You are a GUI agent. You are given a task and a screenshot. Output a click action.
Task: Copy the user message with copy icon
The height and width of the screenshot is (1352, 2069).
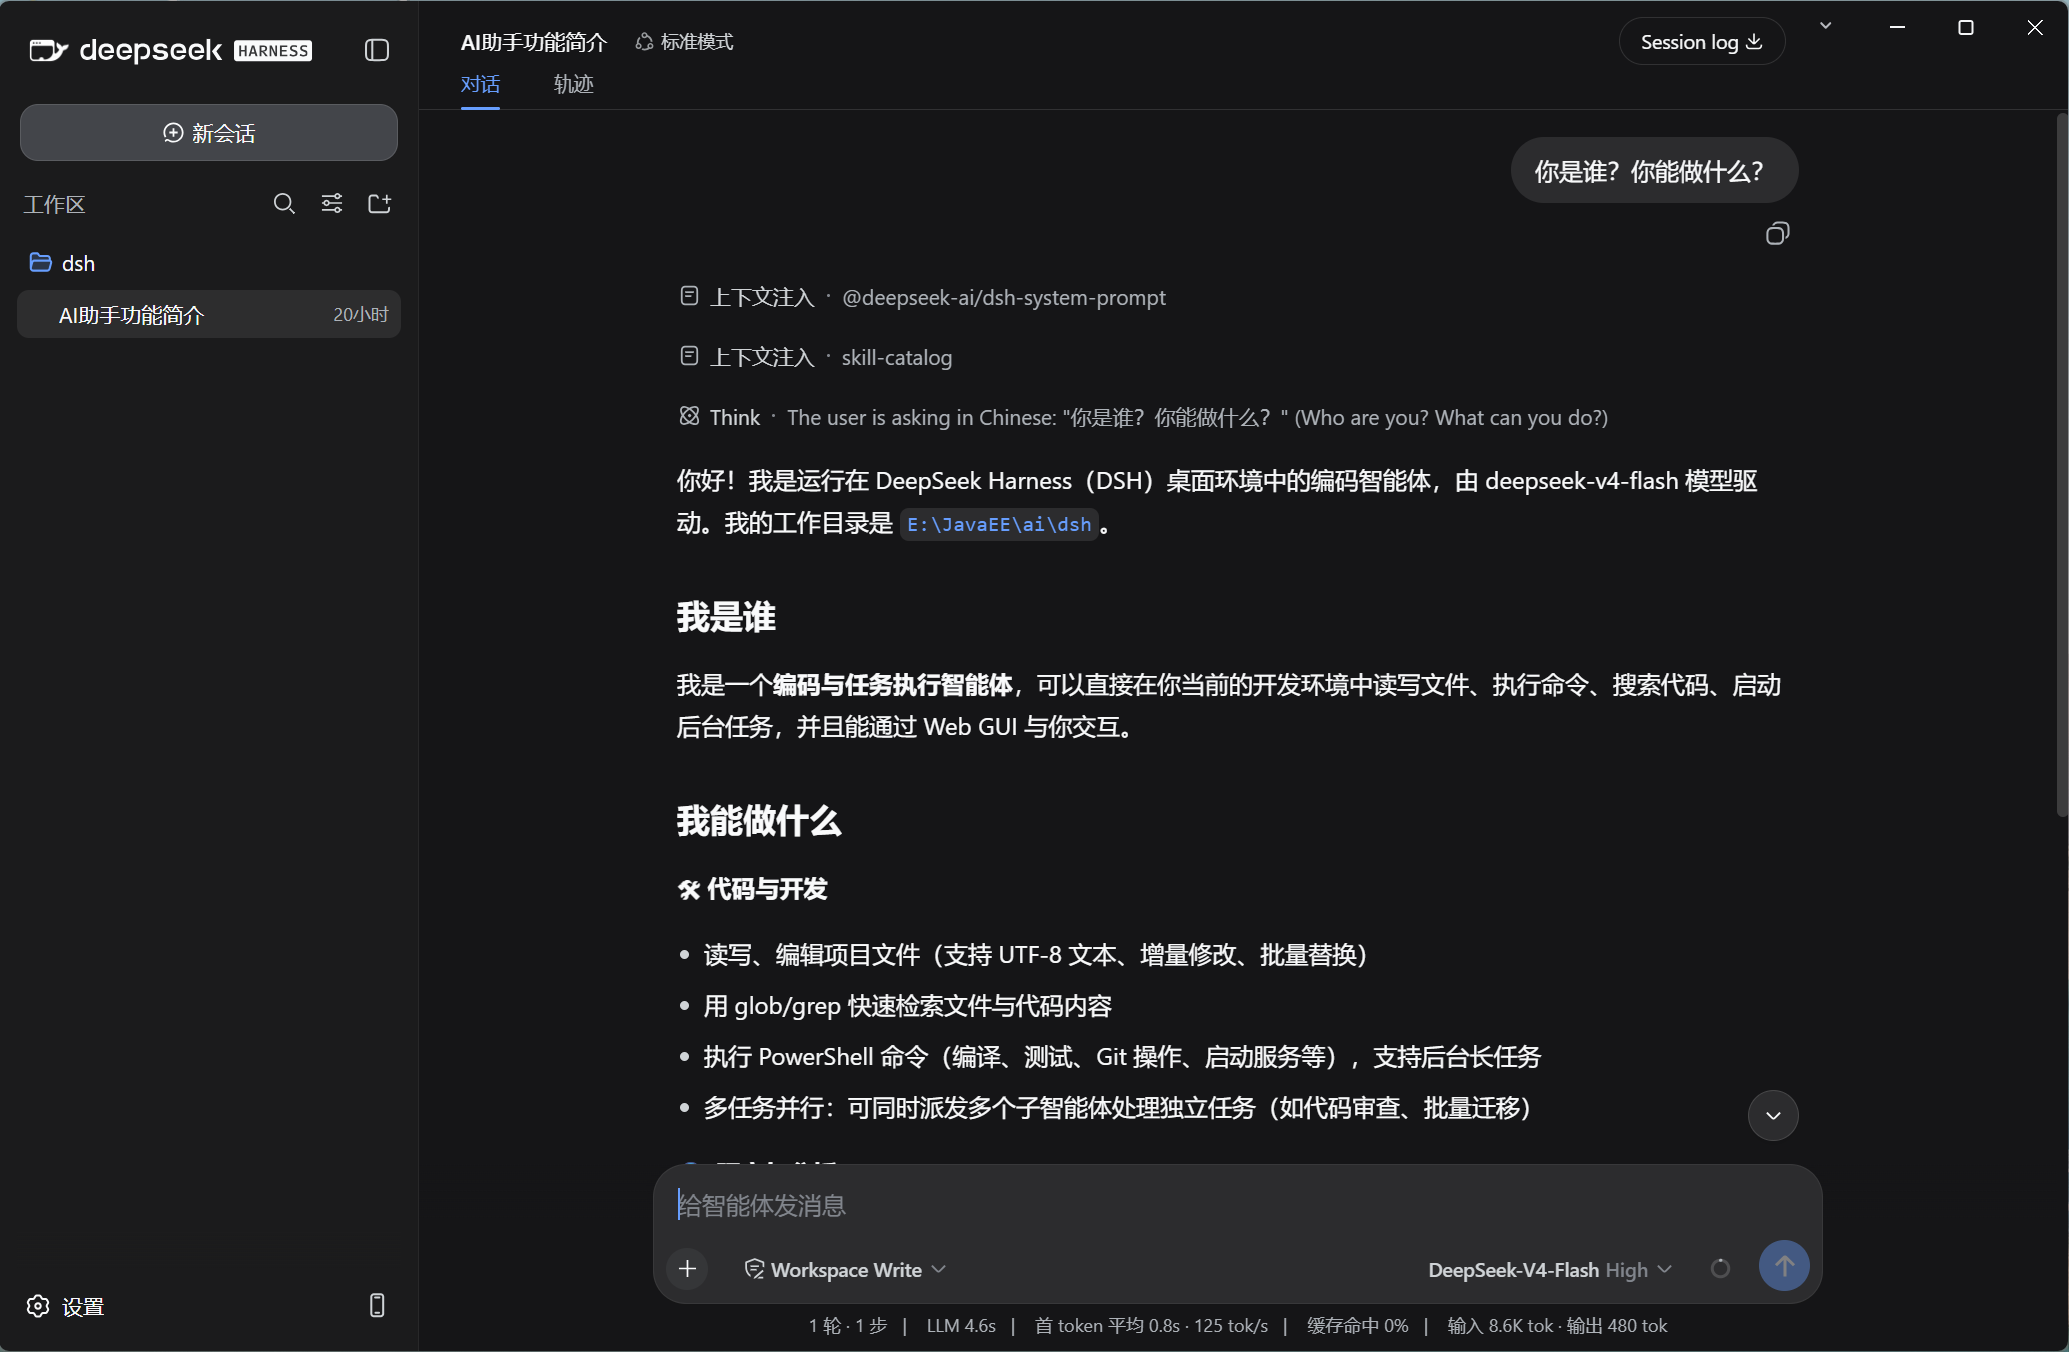click(1777, 234)
